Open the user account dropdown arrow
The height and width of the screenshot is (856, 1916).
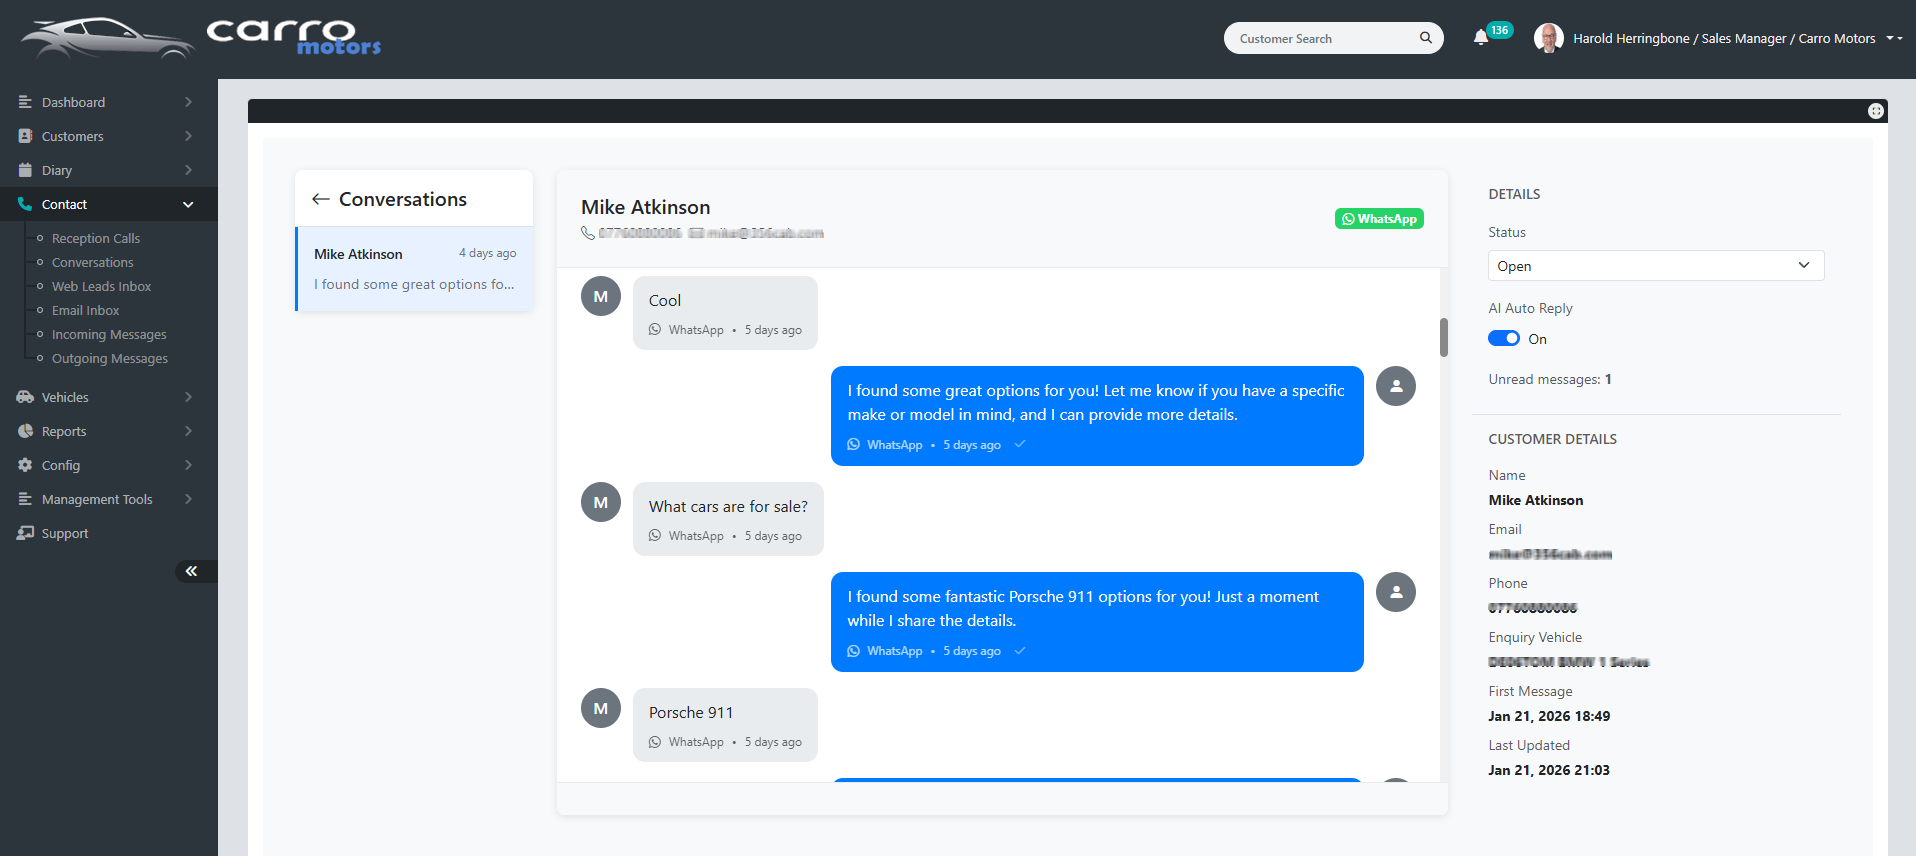click(1892, 38)
